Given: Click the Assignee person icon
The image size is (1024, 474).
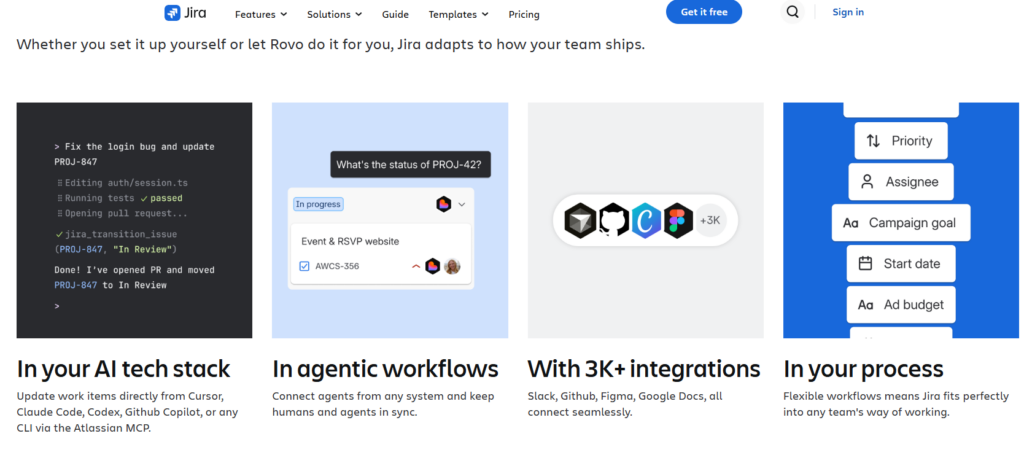Looking at the screenshot, I should click(x=867, y=182).
